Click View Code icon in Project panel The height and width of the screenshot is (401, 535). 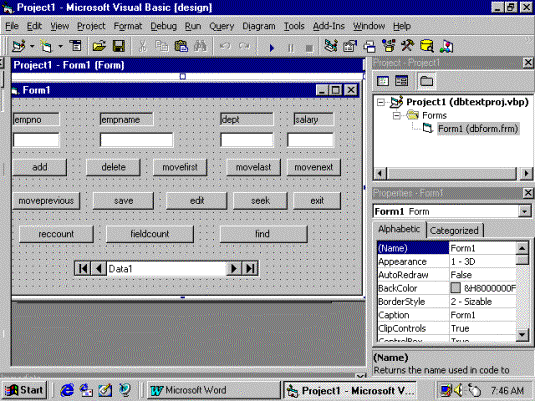tap(382, 81)
